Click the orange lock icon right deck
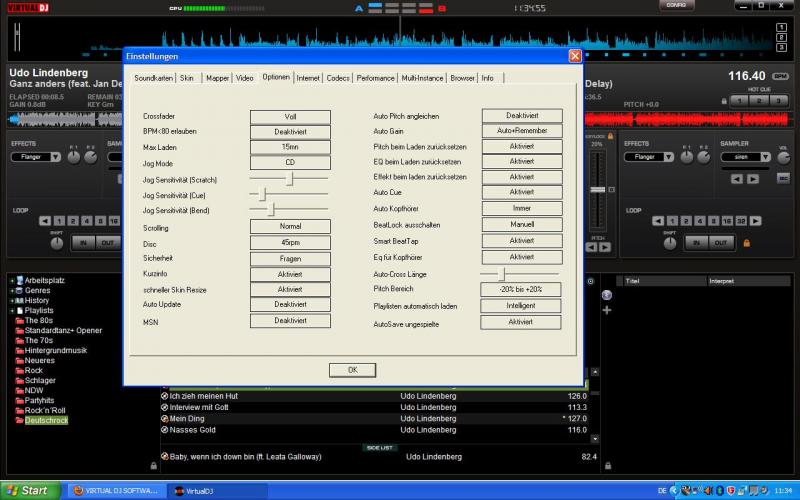 pos(746,243)
